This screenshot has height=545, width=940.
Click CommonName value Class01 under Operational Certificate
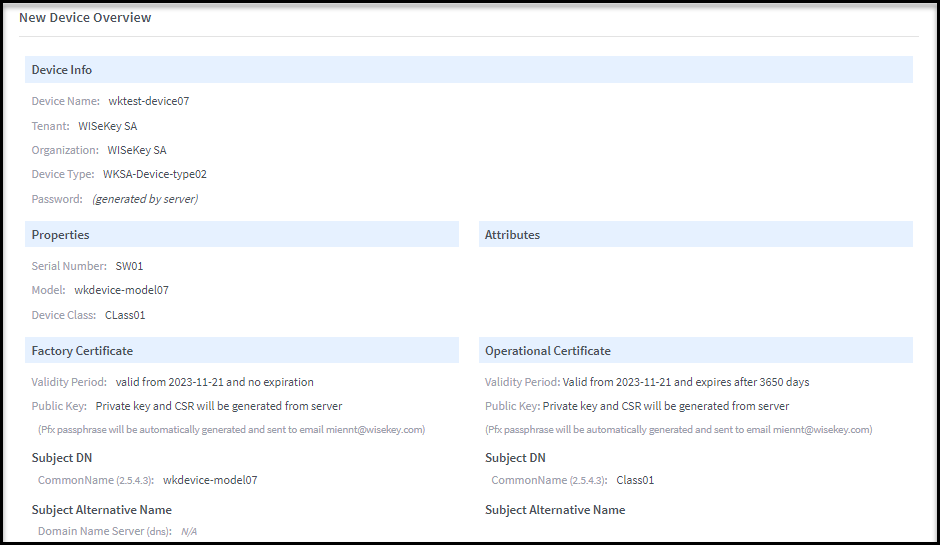pyautogui.click(x=635, y=480)
